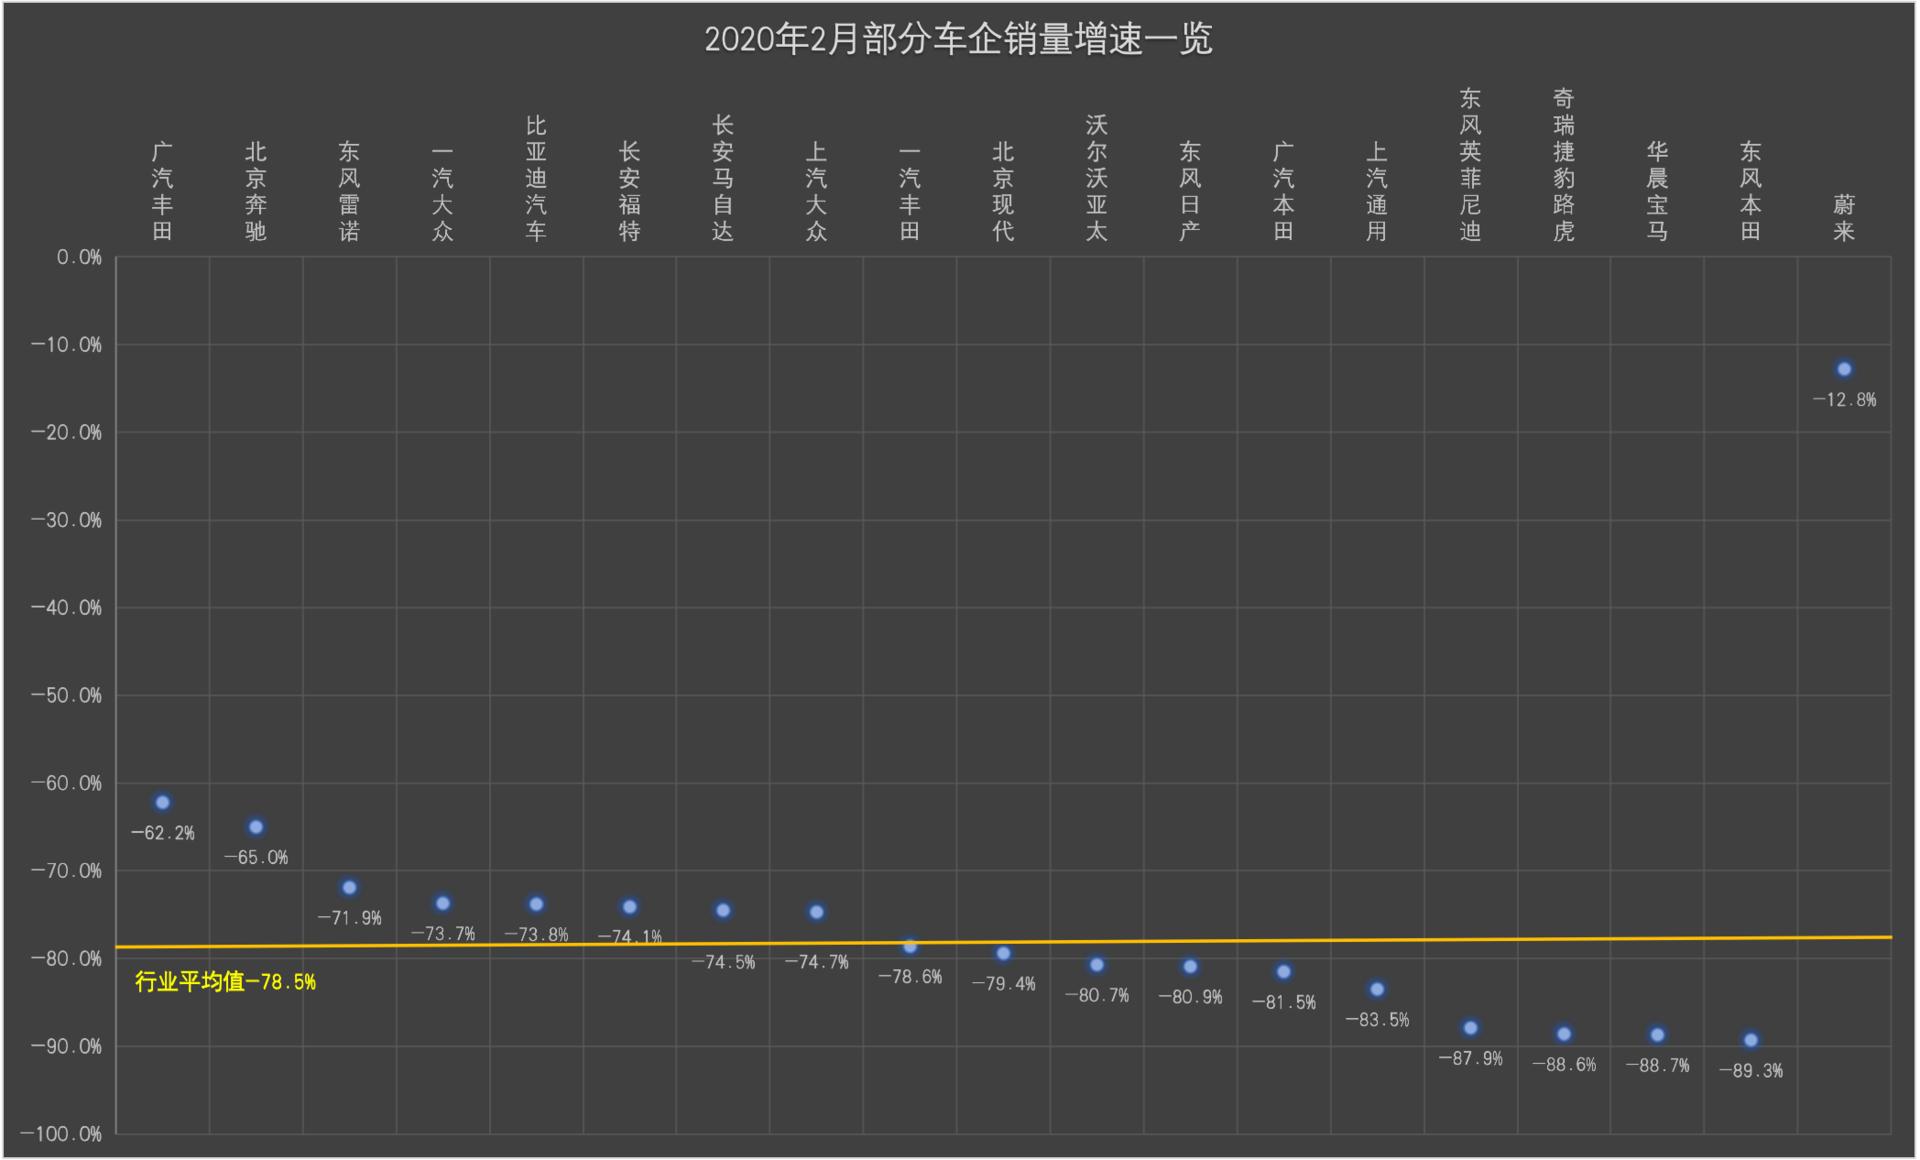Screen dimensions: 1920x1160
Task: Select the yellow industry average line
Action: [x=1500, y=939]
